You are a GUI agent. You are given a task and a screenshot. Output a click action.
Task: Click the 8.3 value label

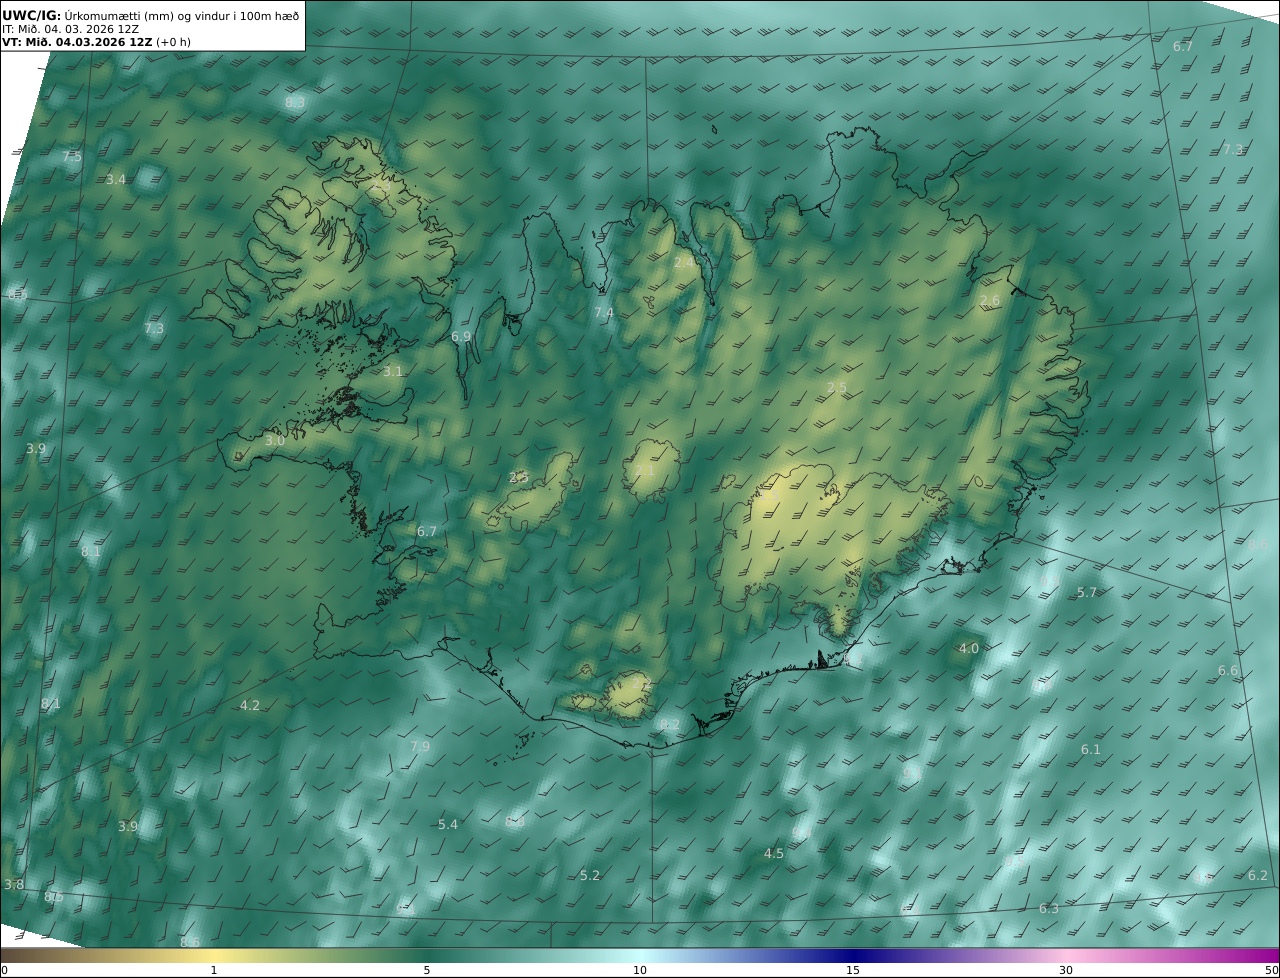click(295, 102)
